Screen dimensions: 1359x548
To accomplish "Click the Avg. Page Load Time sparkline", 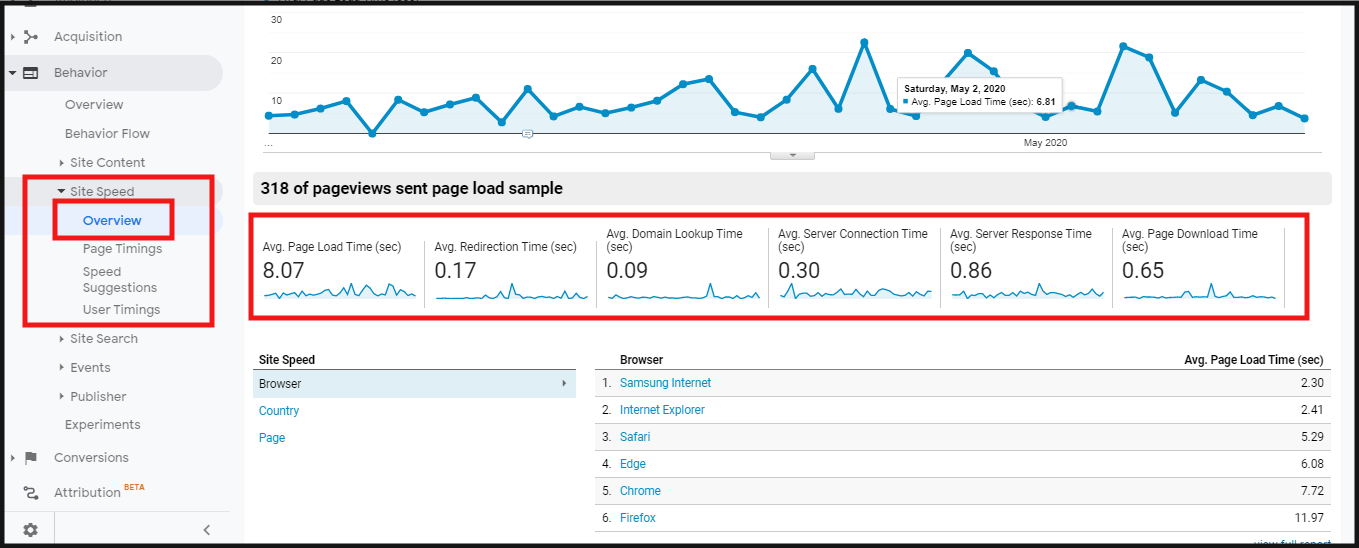I will click(339, 293).
